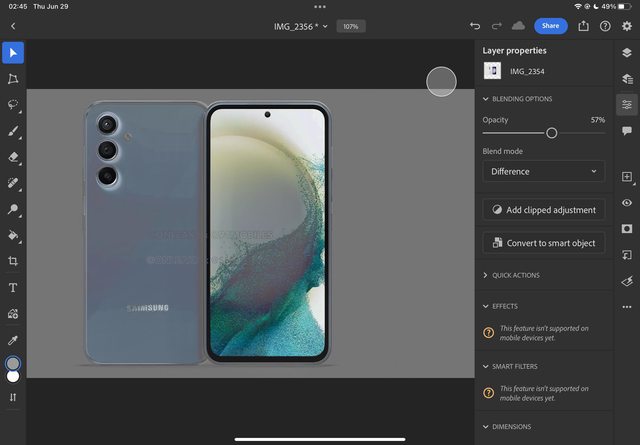The height and width of the screenshot is (445, 640).
Task: Select the Transform tool
Action: [13, 78]
